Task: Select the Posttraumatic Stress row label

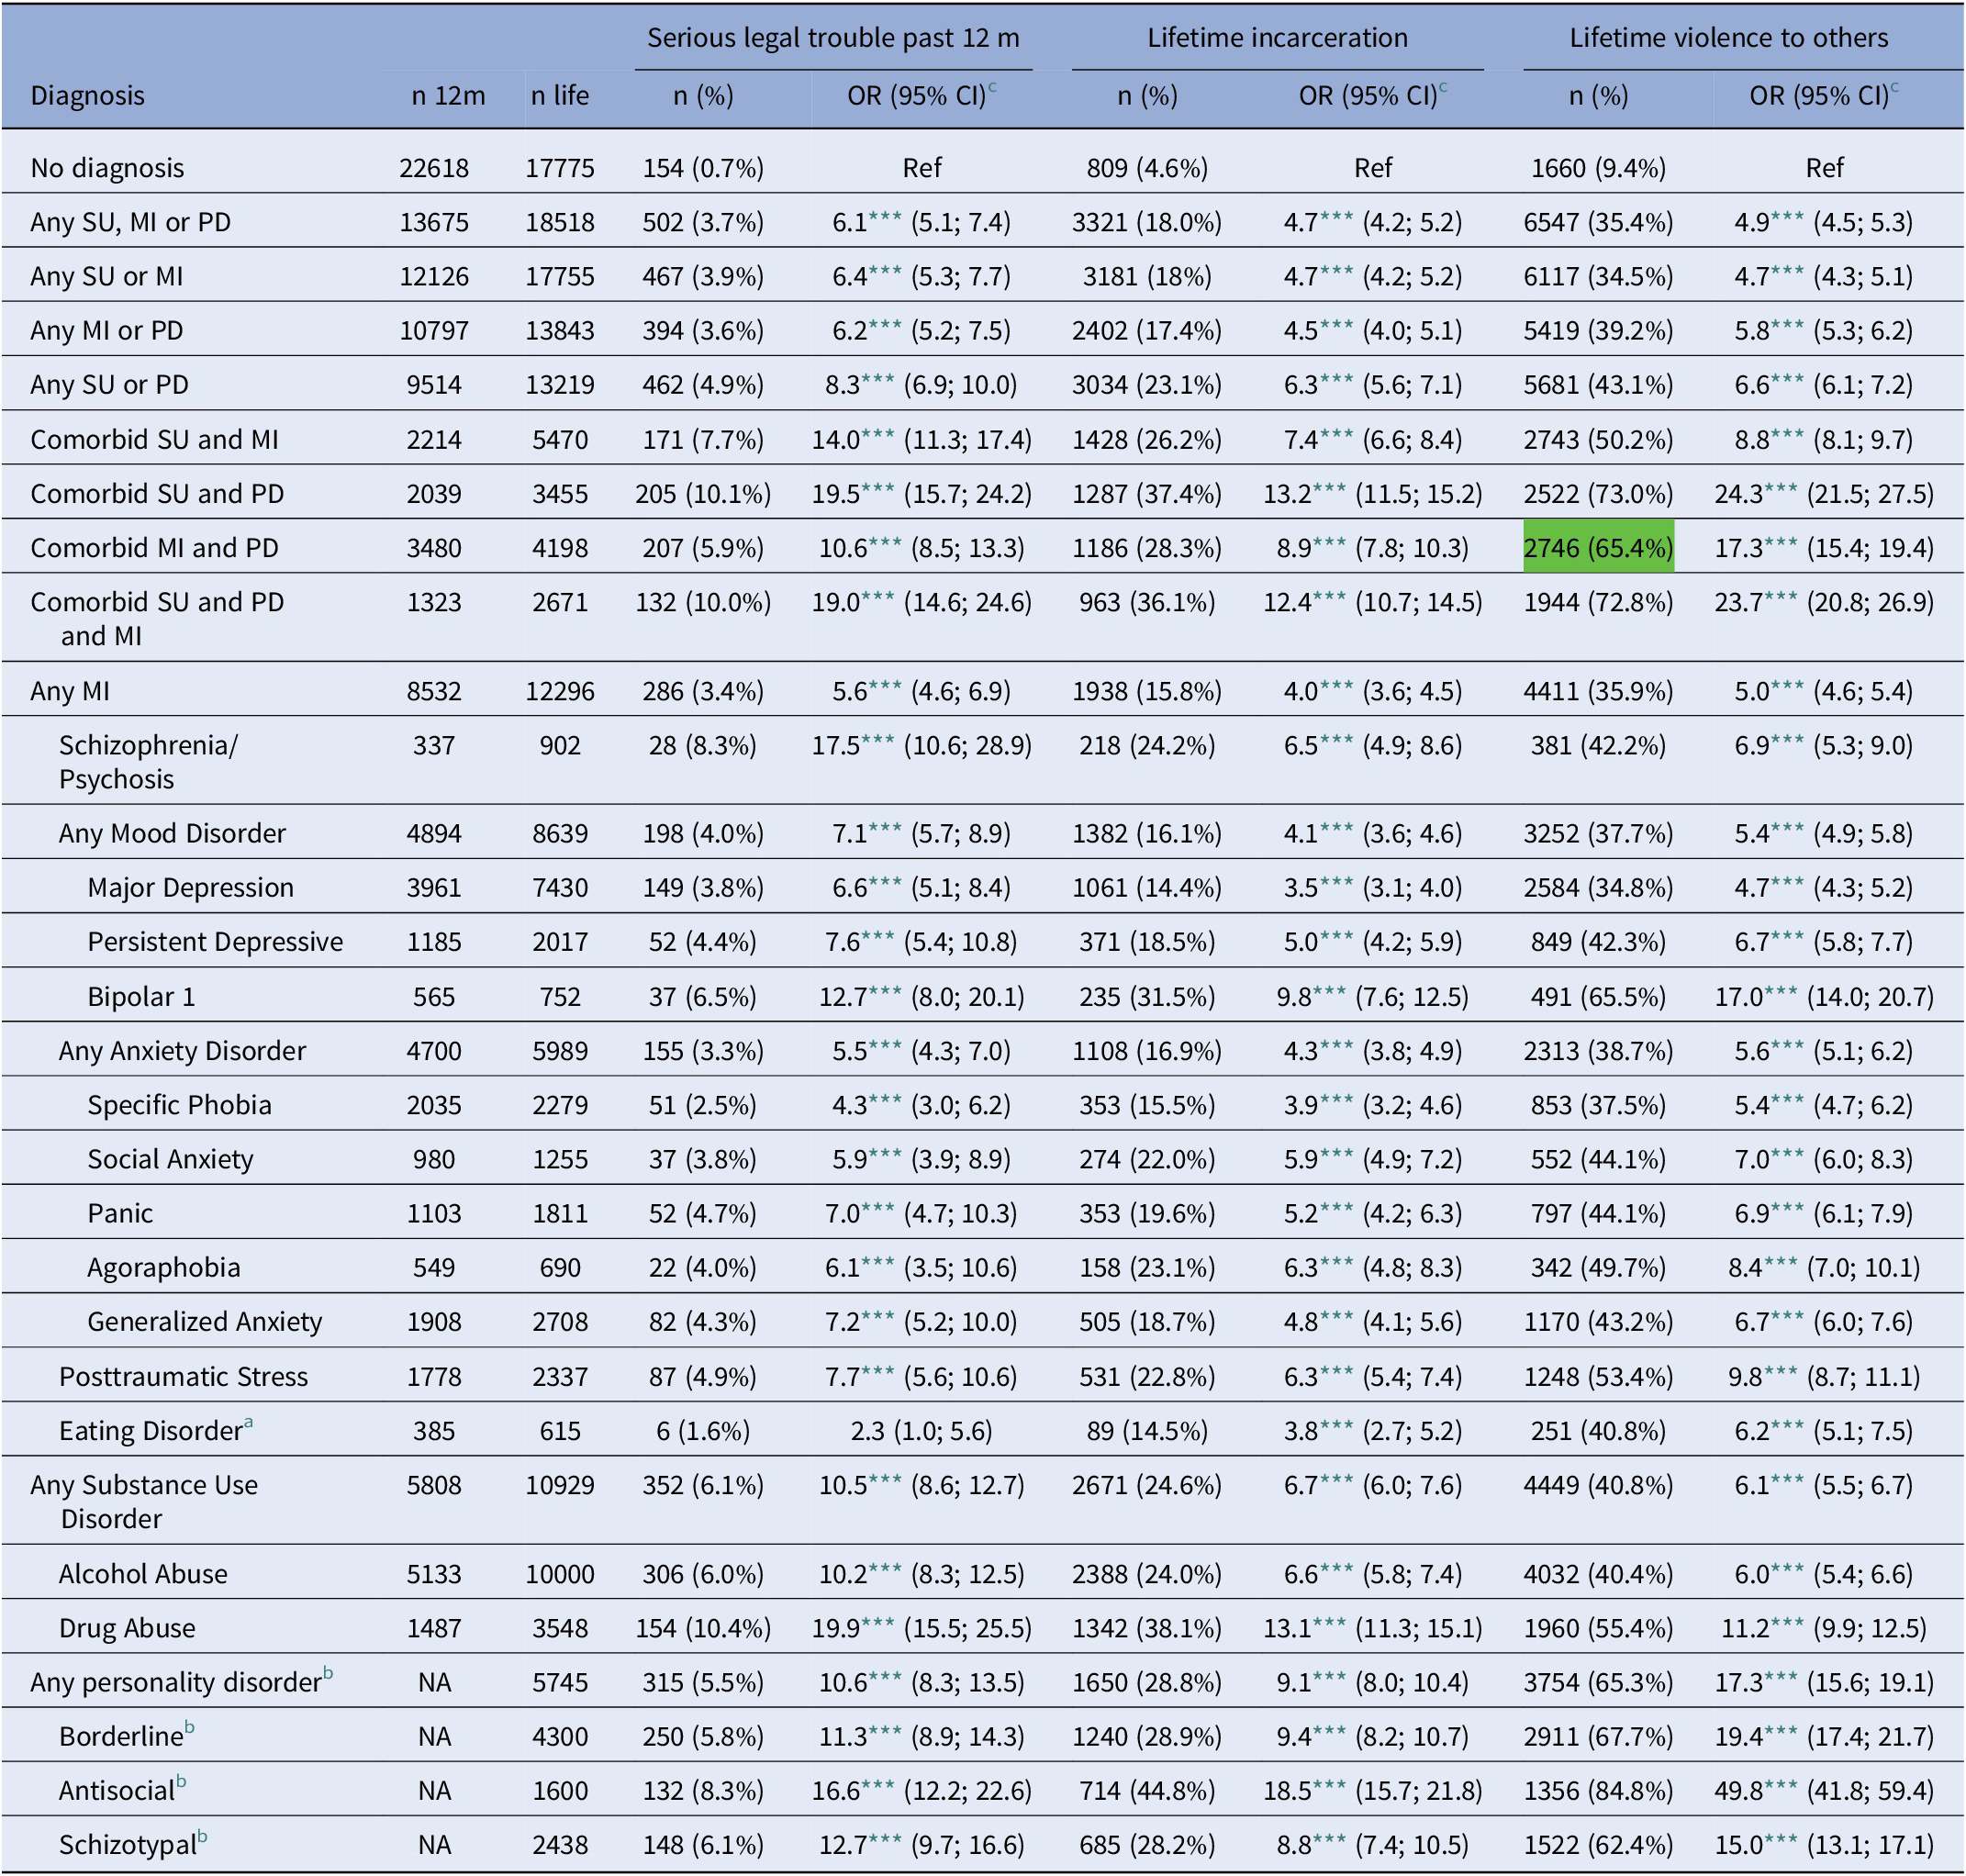Action: point(183,1376)
